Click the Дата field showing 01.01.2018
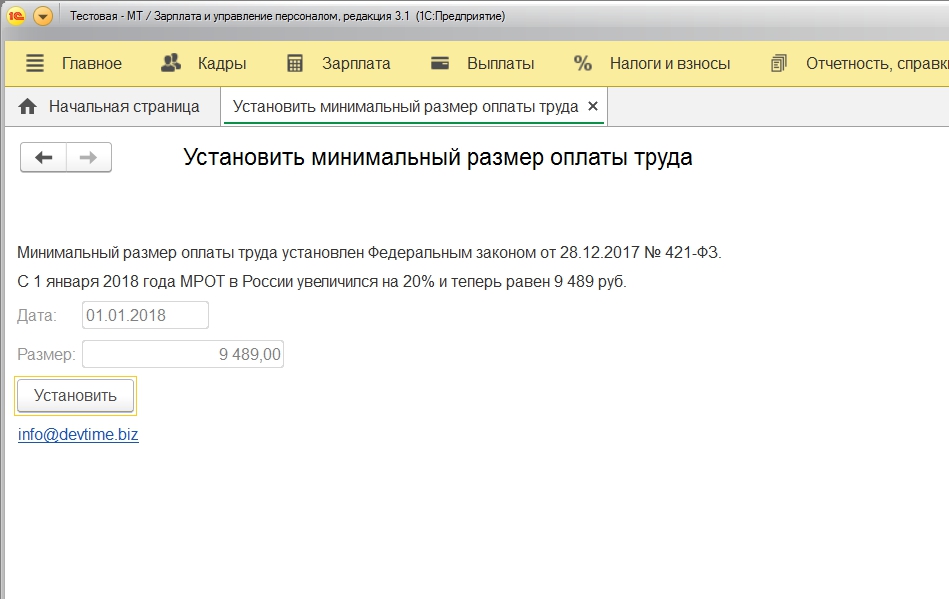Image resolution: width=949 pixels, height=599 pixels. point(145,315)
